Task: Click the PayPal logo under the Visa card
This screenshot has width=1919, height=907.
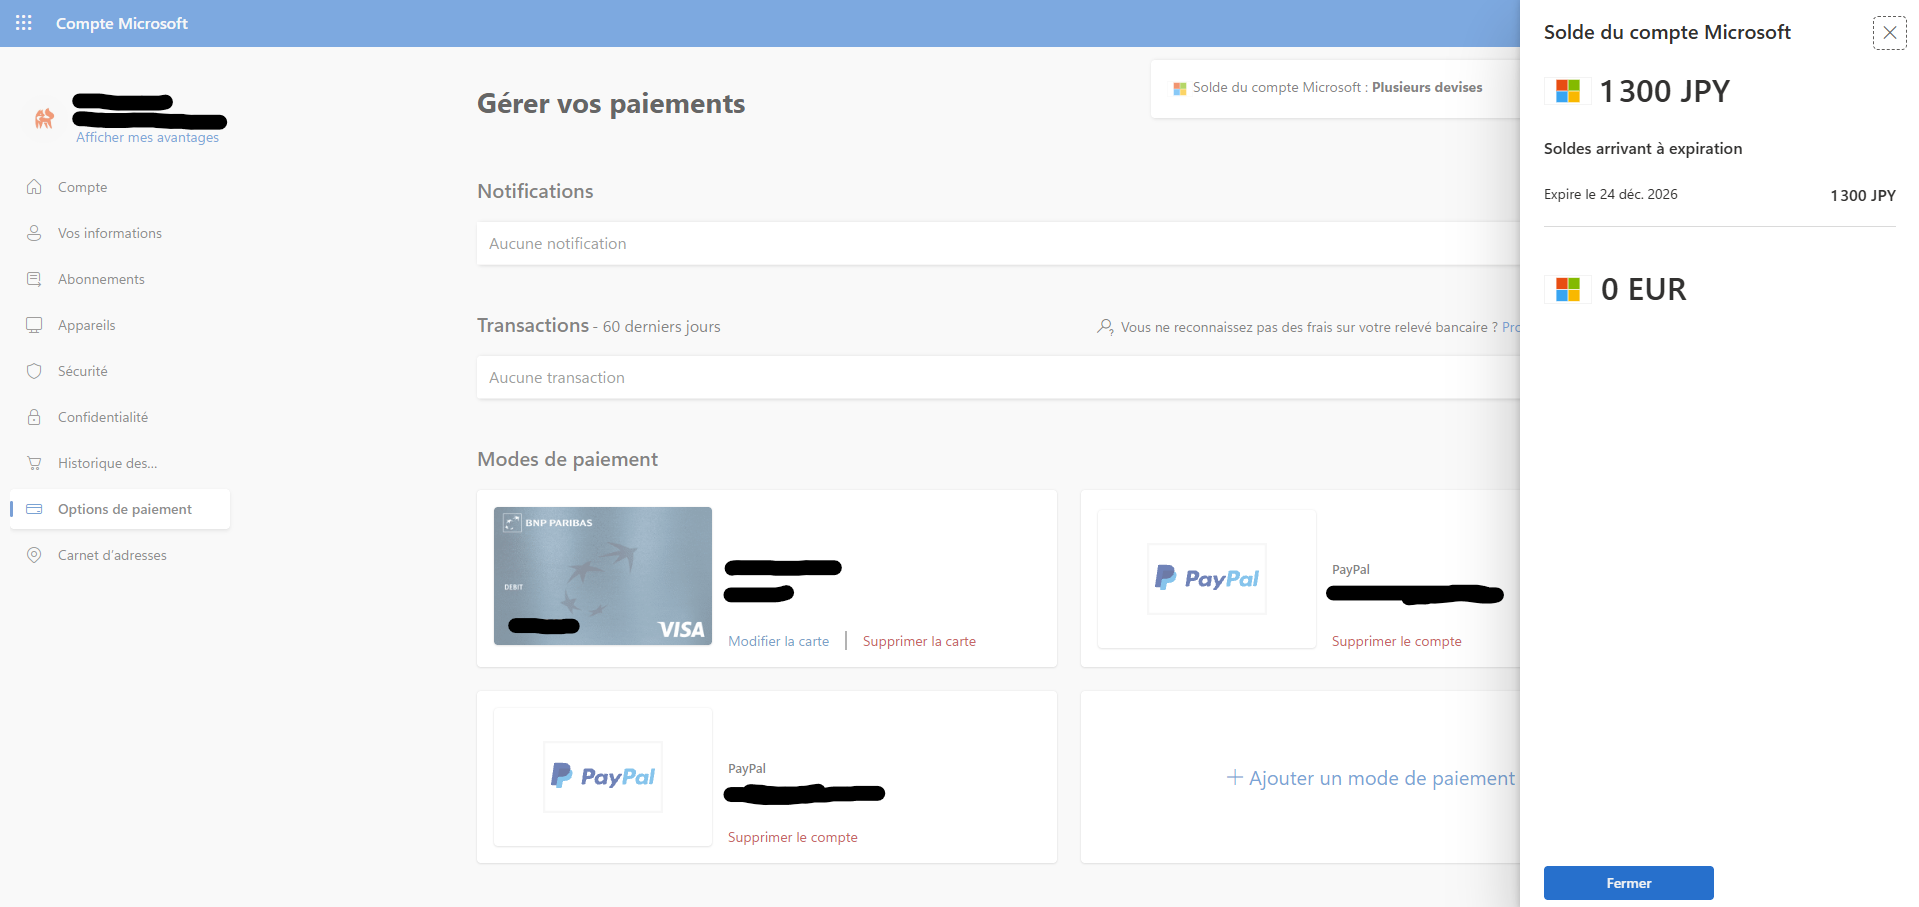Action: [x=603, y=777]
